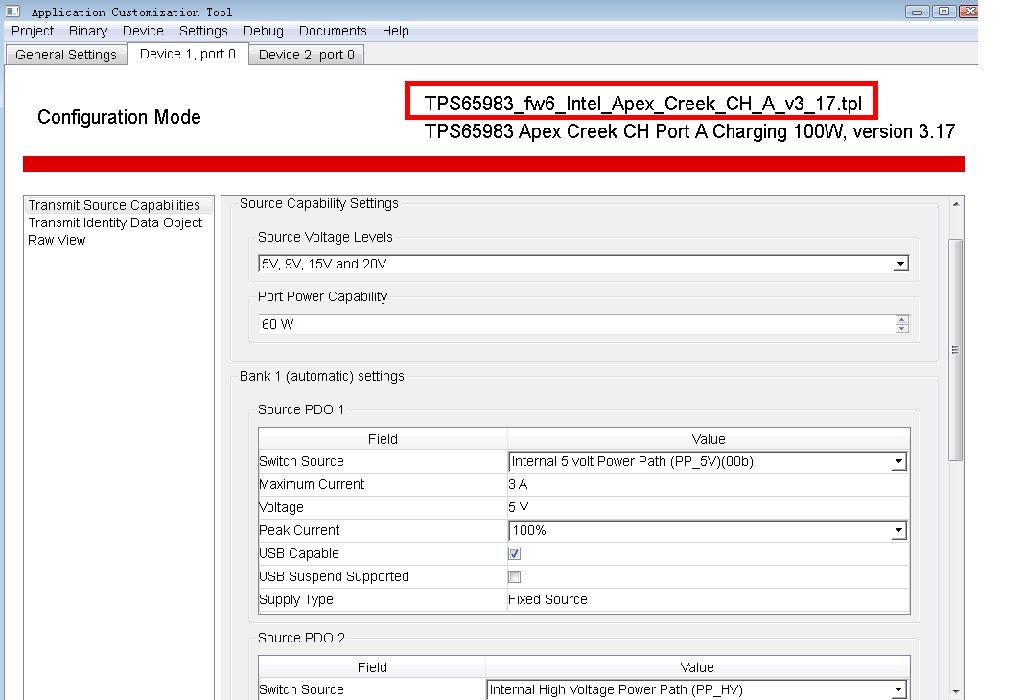Toggle the USB Suspend Supported checkbox
Viewport: 1020px width, 700px height.
[x=515, y=577]
